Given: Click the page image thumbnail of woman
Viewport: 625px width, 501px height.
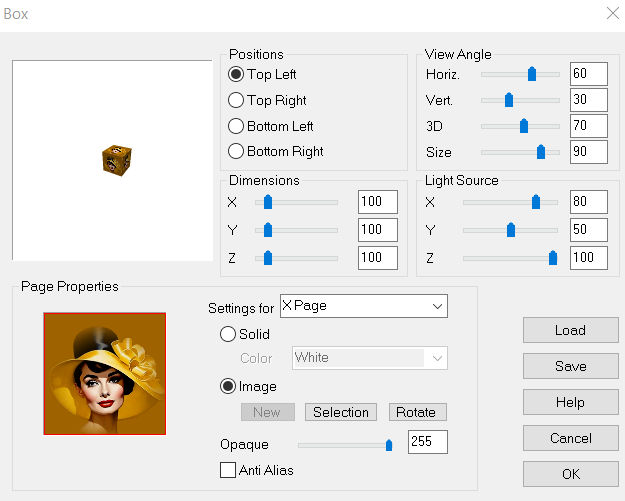Looking at the screenshot, I should pos(104,373).
